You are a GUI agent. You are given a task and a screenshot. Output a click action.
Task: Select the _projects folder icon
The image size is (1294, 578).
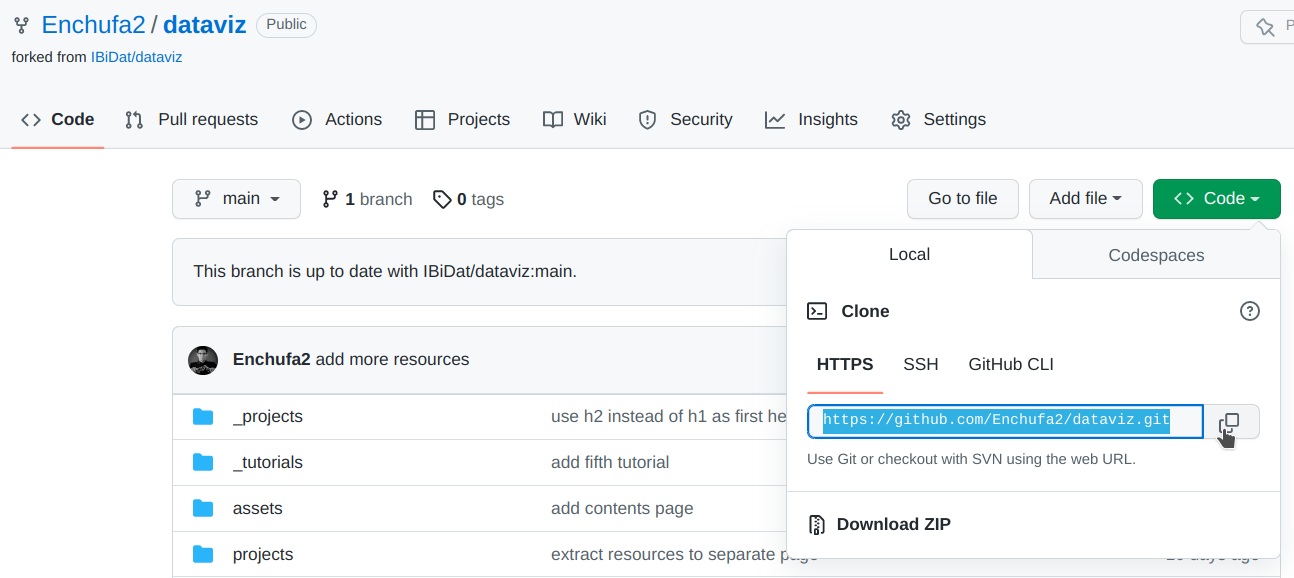tap(204, 416)
